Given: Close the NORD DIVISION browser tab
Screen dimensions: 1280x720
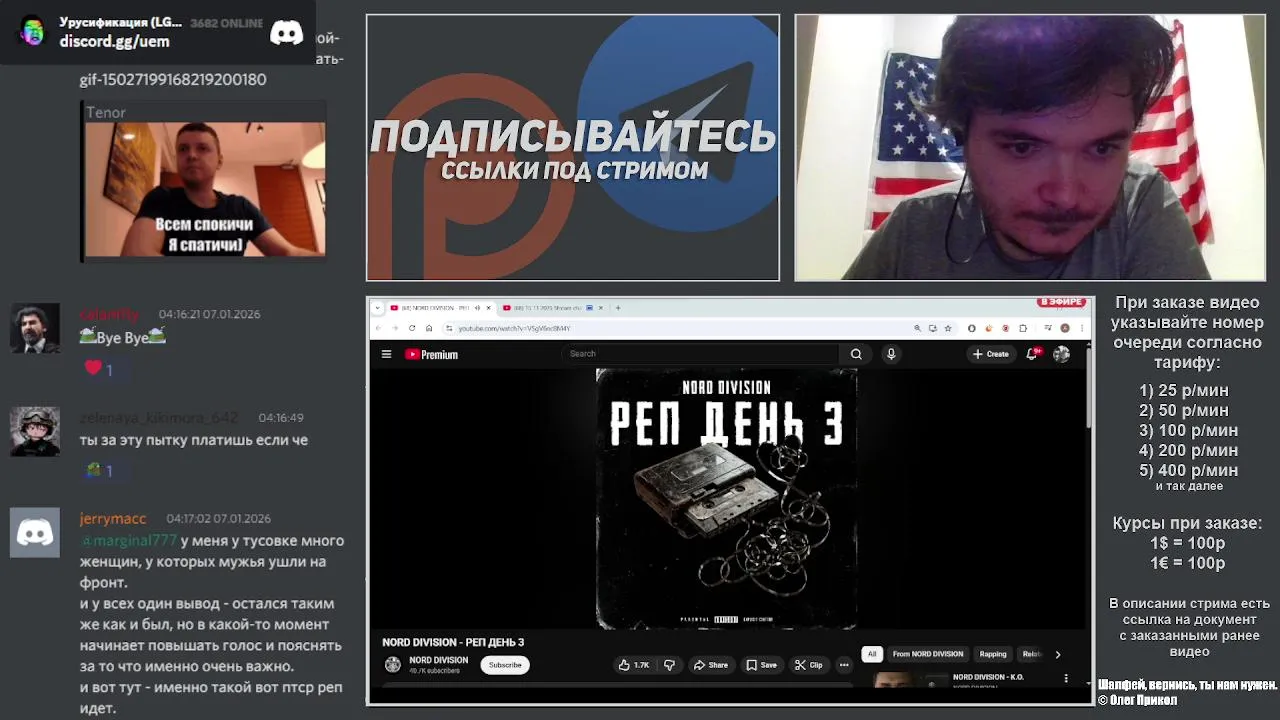Looking at the screenshot, I should click(488, 308).
